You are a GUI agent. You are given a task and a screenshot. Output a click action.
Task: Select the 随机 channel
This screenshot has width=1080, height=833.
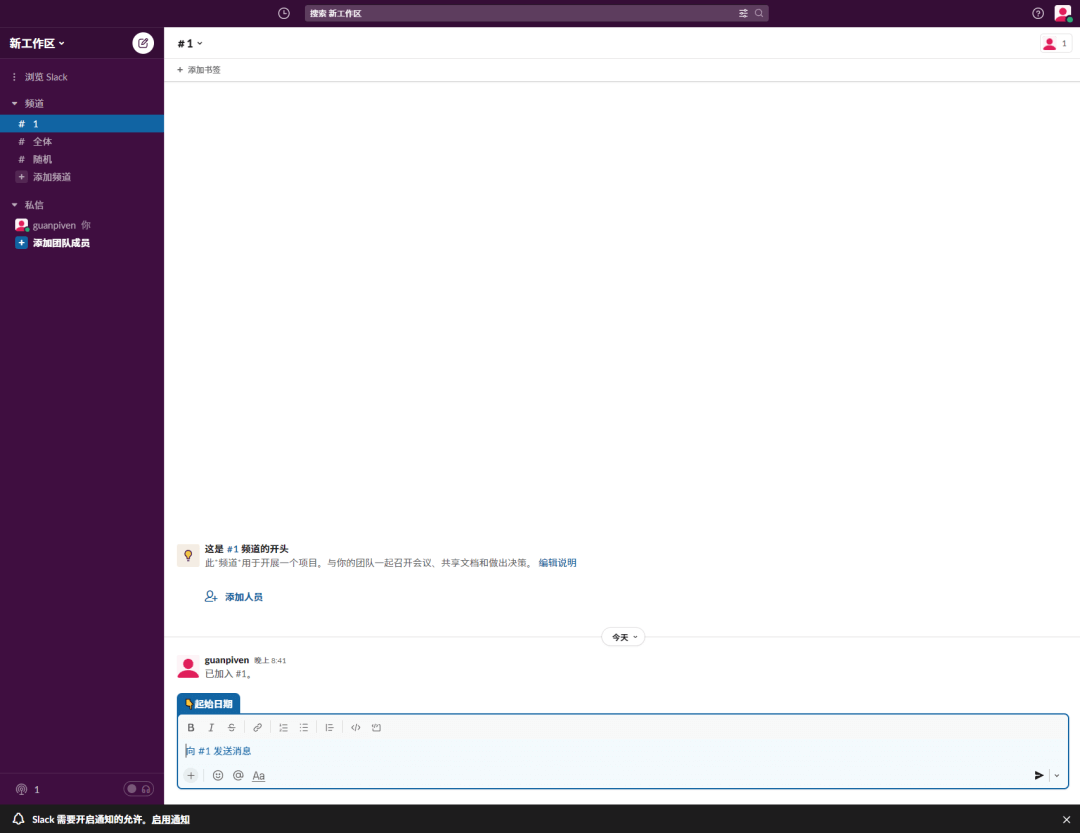(82, 159)
